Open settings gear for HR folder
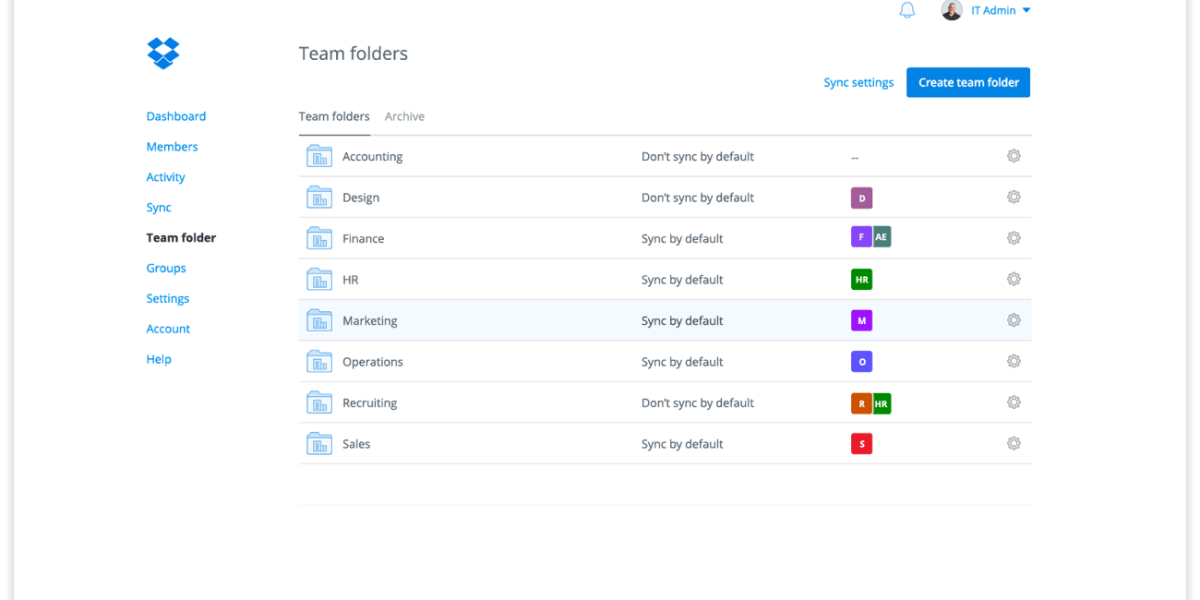This screenshot has width=1200, height=600. coord(1013,279)
